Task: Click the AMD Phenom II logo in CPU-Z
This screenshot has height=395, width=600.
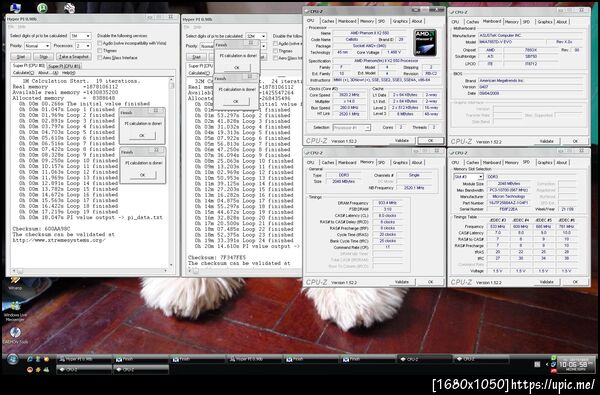Action: click(425, 42)
